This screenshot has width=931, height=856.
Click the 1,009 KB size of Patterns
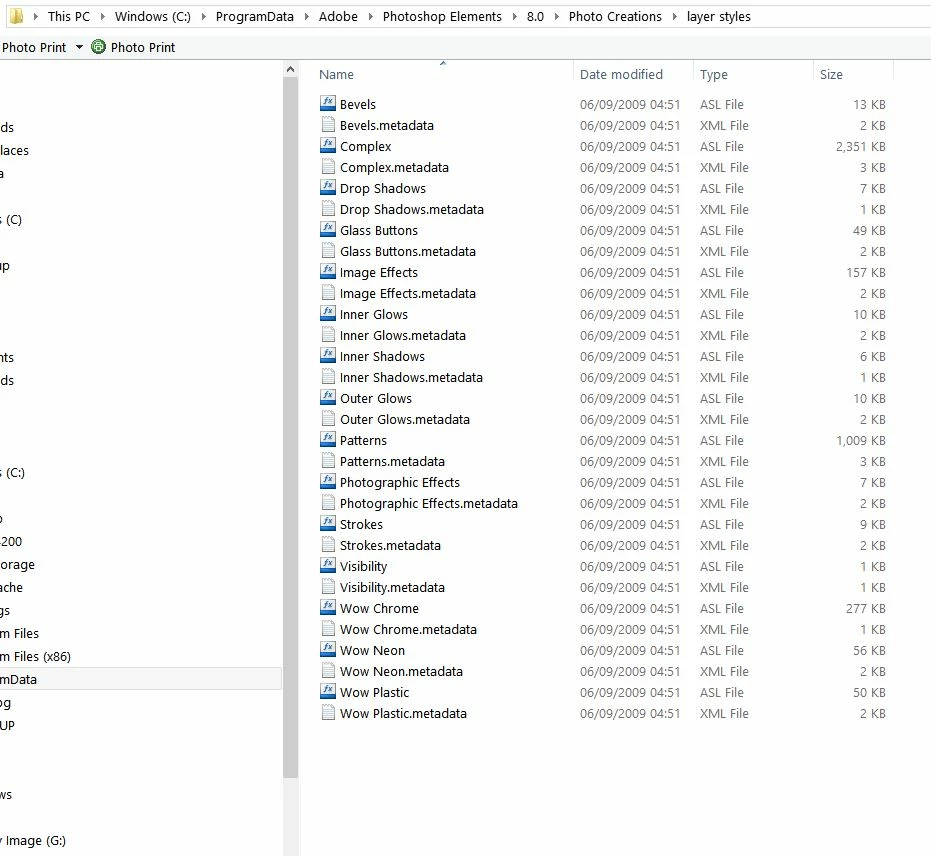pos(860,440)
